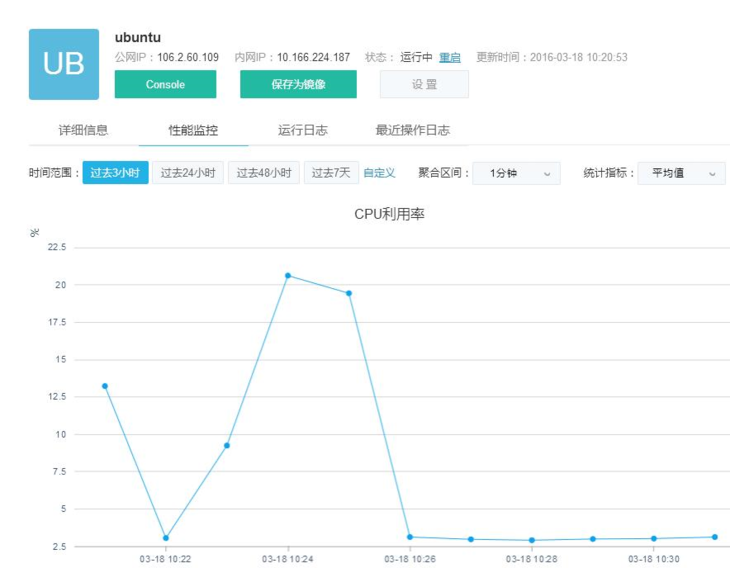Expand the average value statistics dropdown
Viewport: 730px width, 568px height.
tap(681, 173)
